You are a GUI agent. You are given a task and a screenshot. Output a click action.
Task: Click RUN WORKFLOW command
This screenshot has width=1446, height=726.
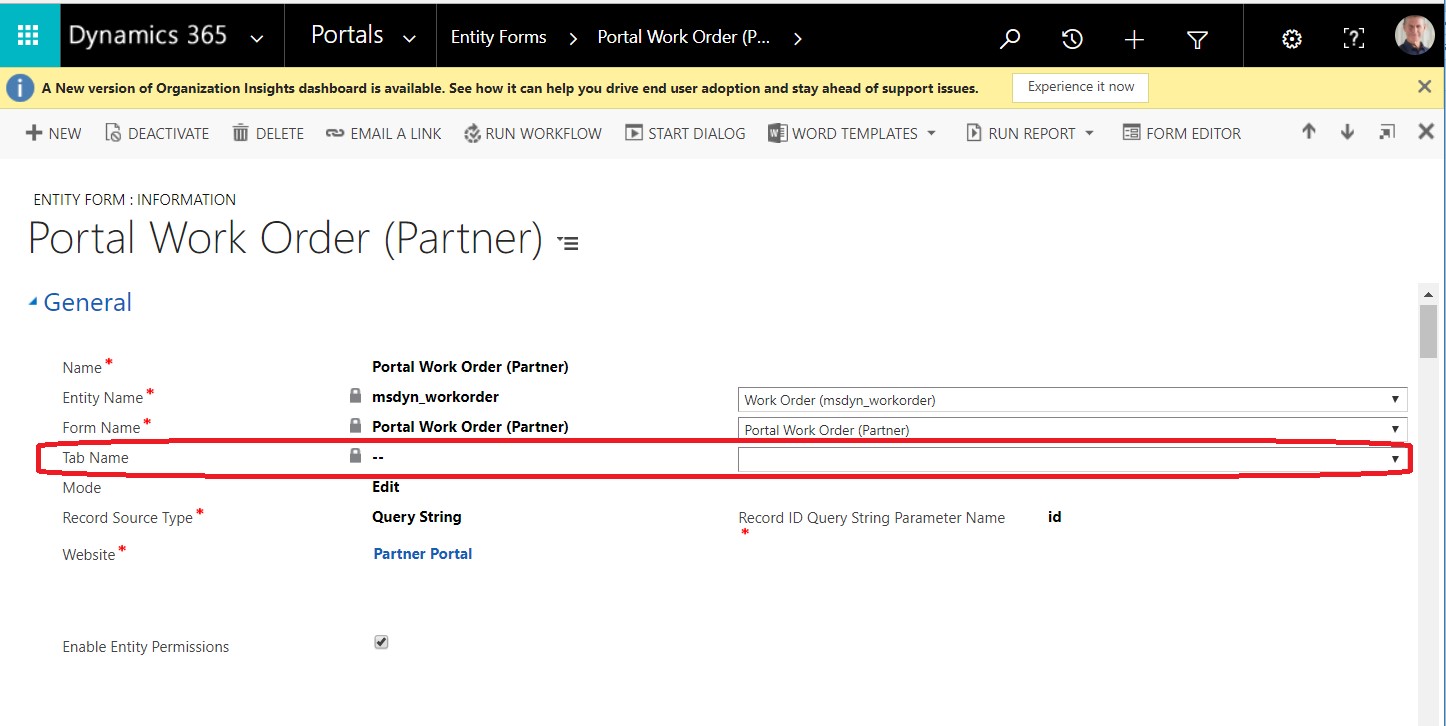click(533, 133)
